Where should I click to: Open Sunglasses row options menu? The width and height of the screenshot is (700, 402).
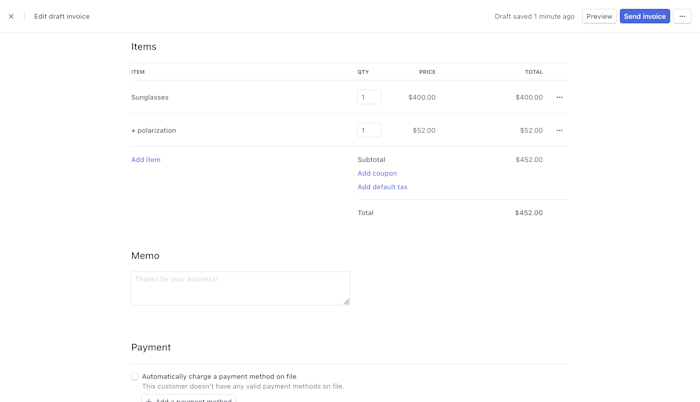point(559,97)
